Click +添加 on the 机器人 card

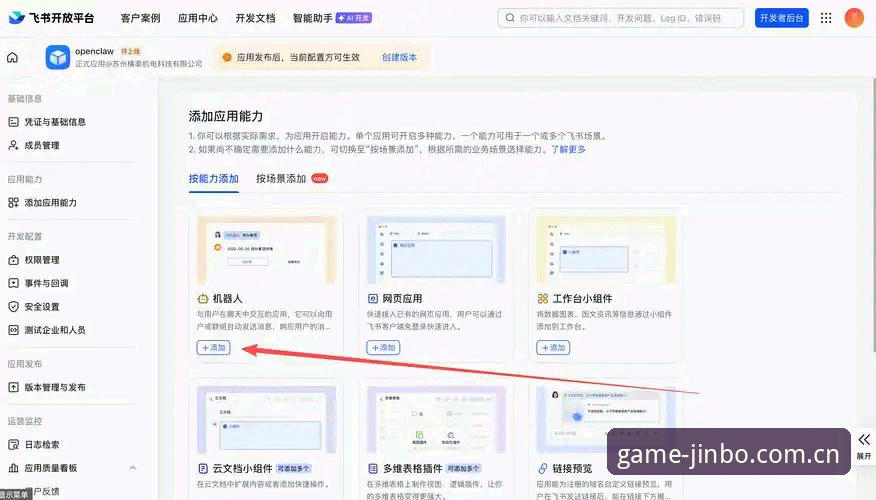click(213, 347)
